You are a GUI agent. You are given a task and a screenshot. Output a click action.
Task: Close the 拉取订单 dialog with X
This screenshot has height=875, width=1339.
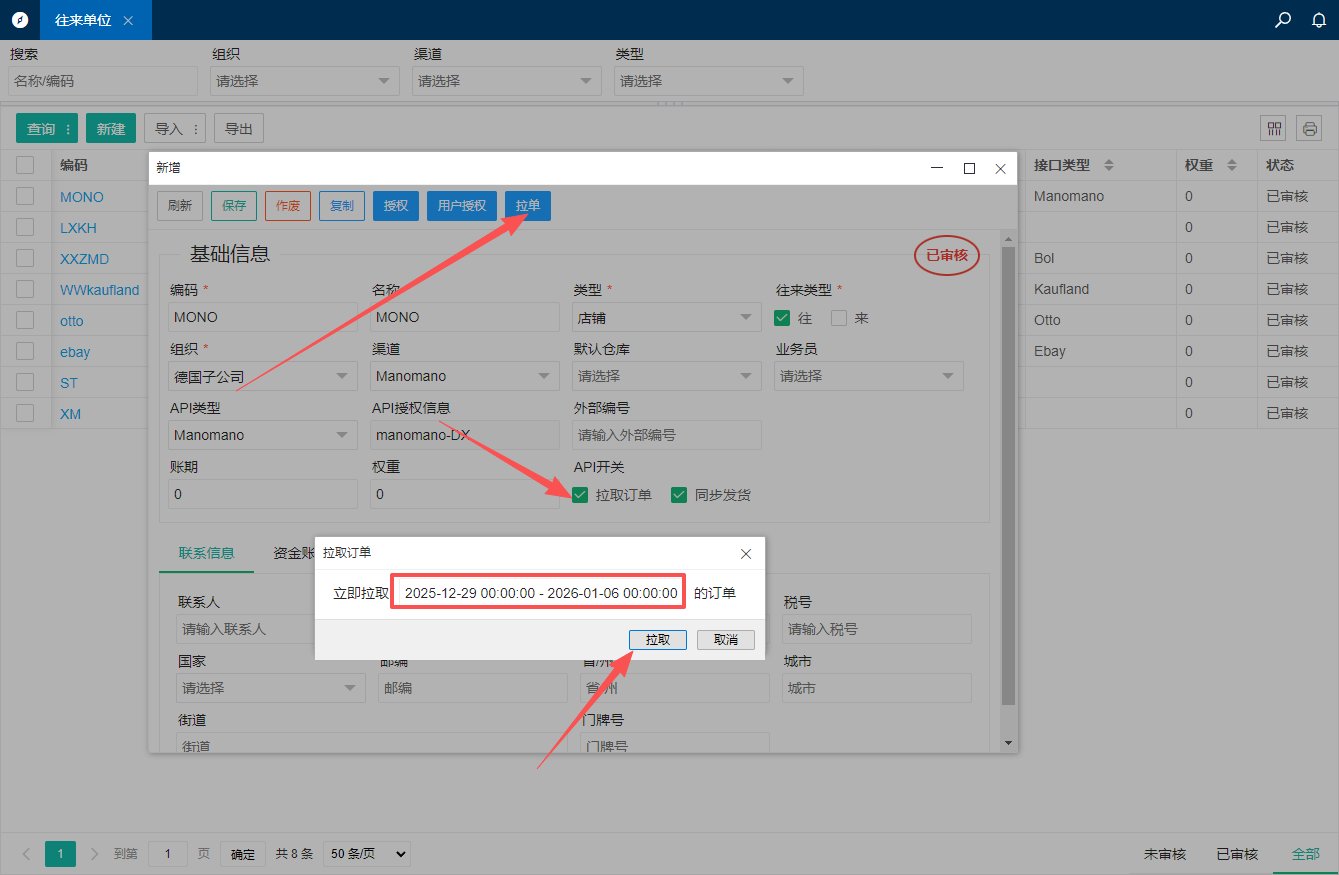pos(745,553)
